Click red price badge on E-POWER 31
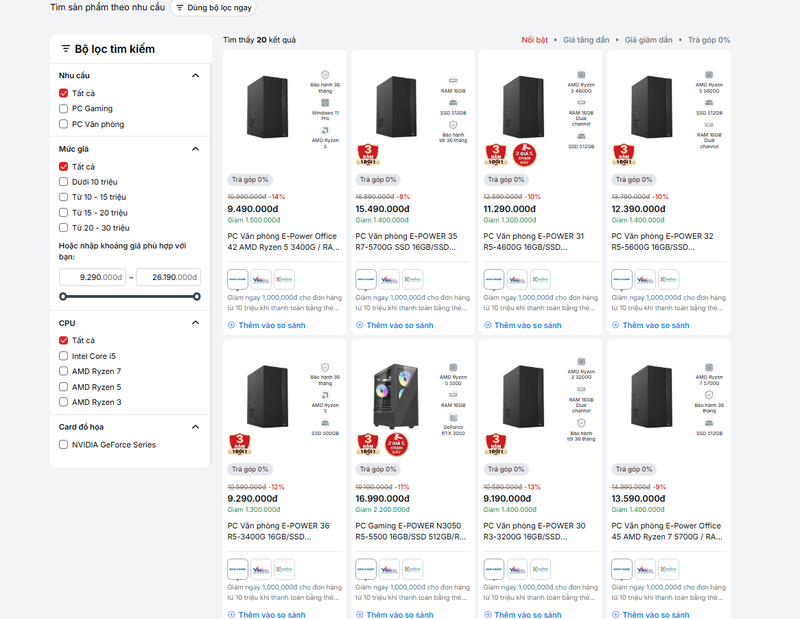800x619 pixels. tap(524, 155)
